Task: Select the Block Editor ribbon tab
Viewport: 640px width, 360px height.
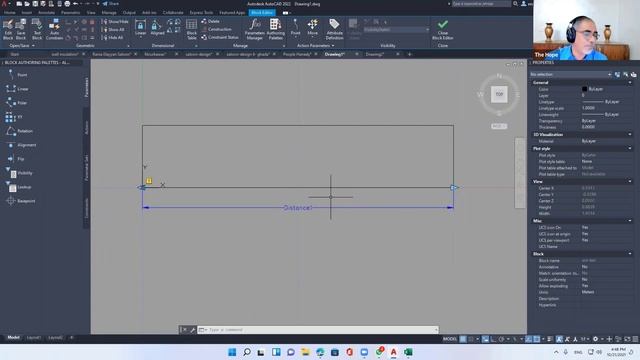Action: point(262,13)
